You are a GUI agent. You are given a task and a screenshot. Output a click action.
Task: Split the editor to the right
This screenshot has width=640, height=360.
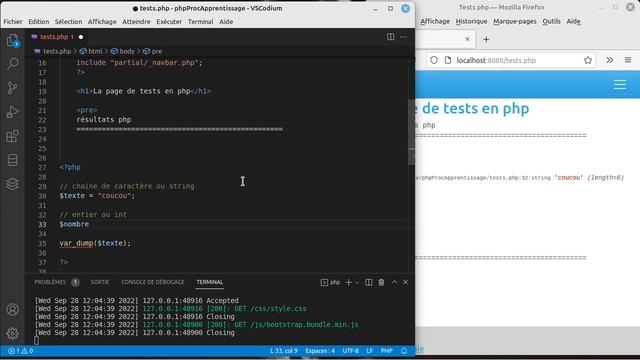pos(391,37)
